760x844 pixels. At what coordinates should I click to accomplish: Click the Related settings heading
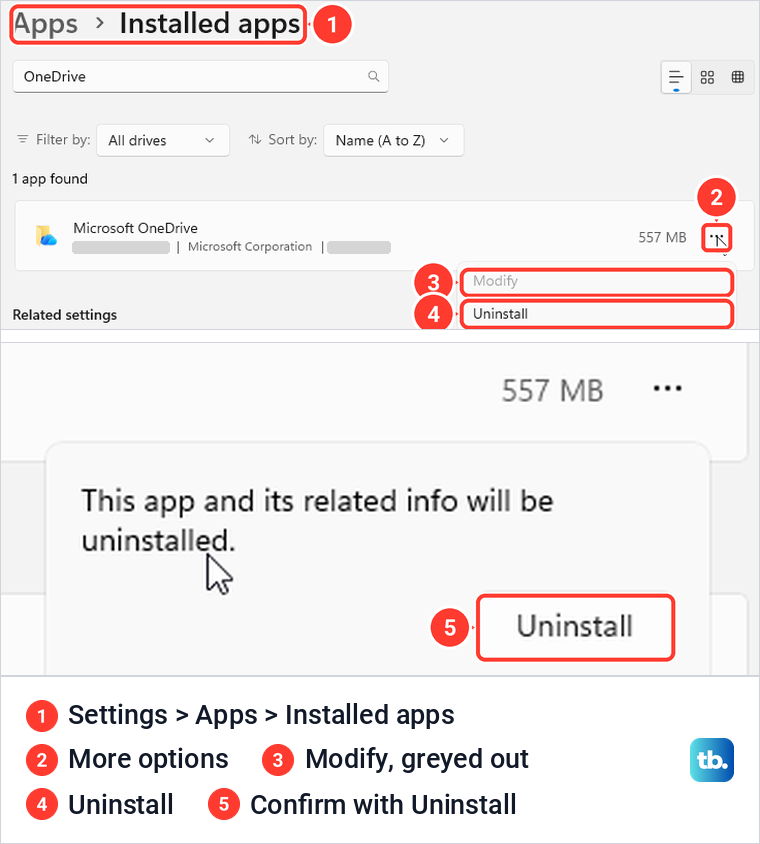[65, 315]
